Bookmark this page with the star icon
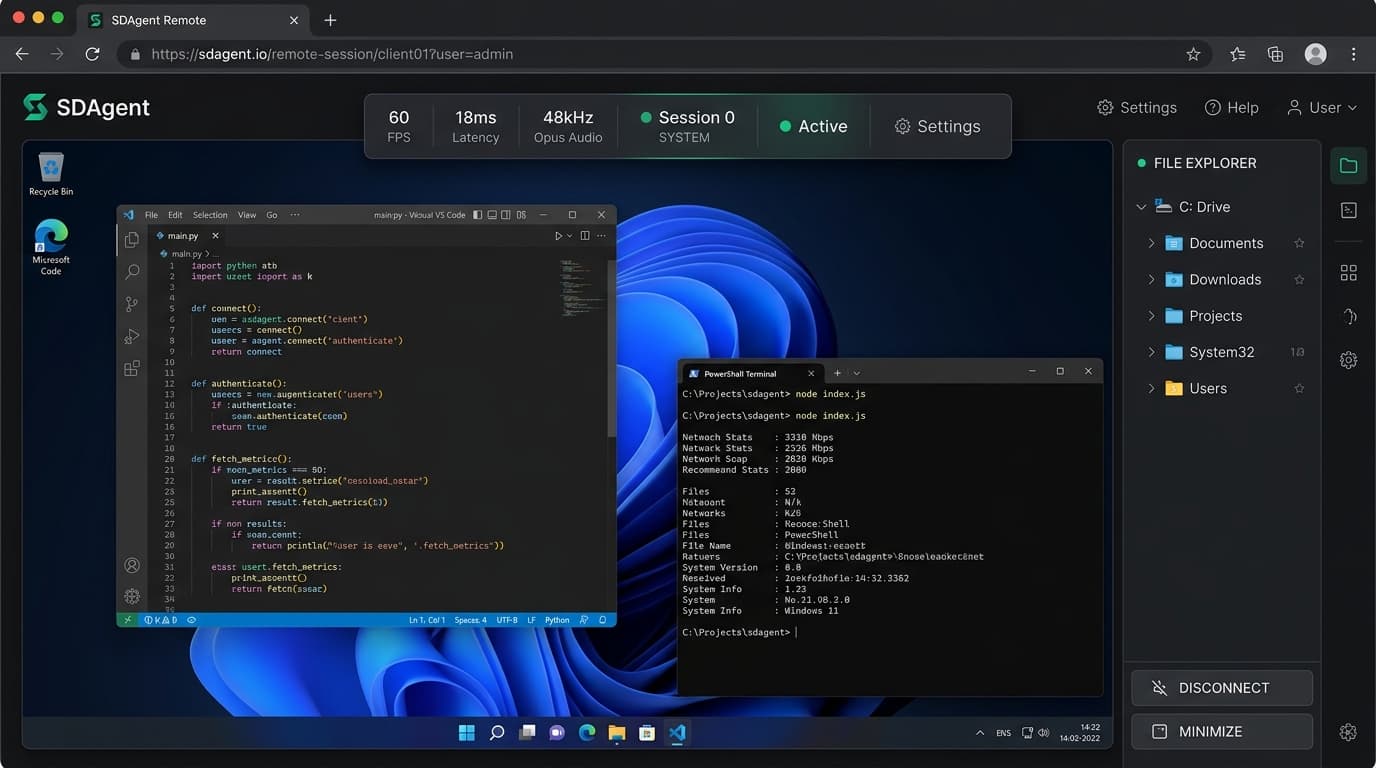Image resolution: width=1376 pixels, height=768 pixels. click(x=1193, y=54)
